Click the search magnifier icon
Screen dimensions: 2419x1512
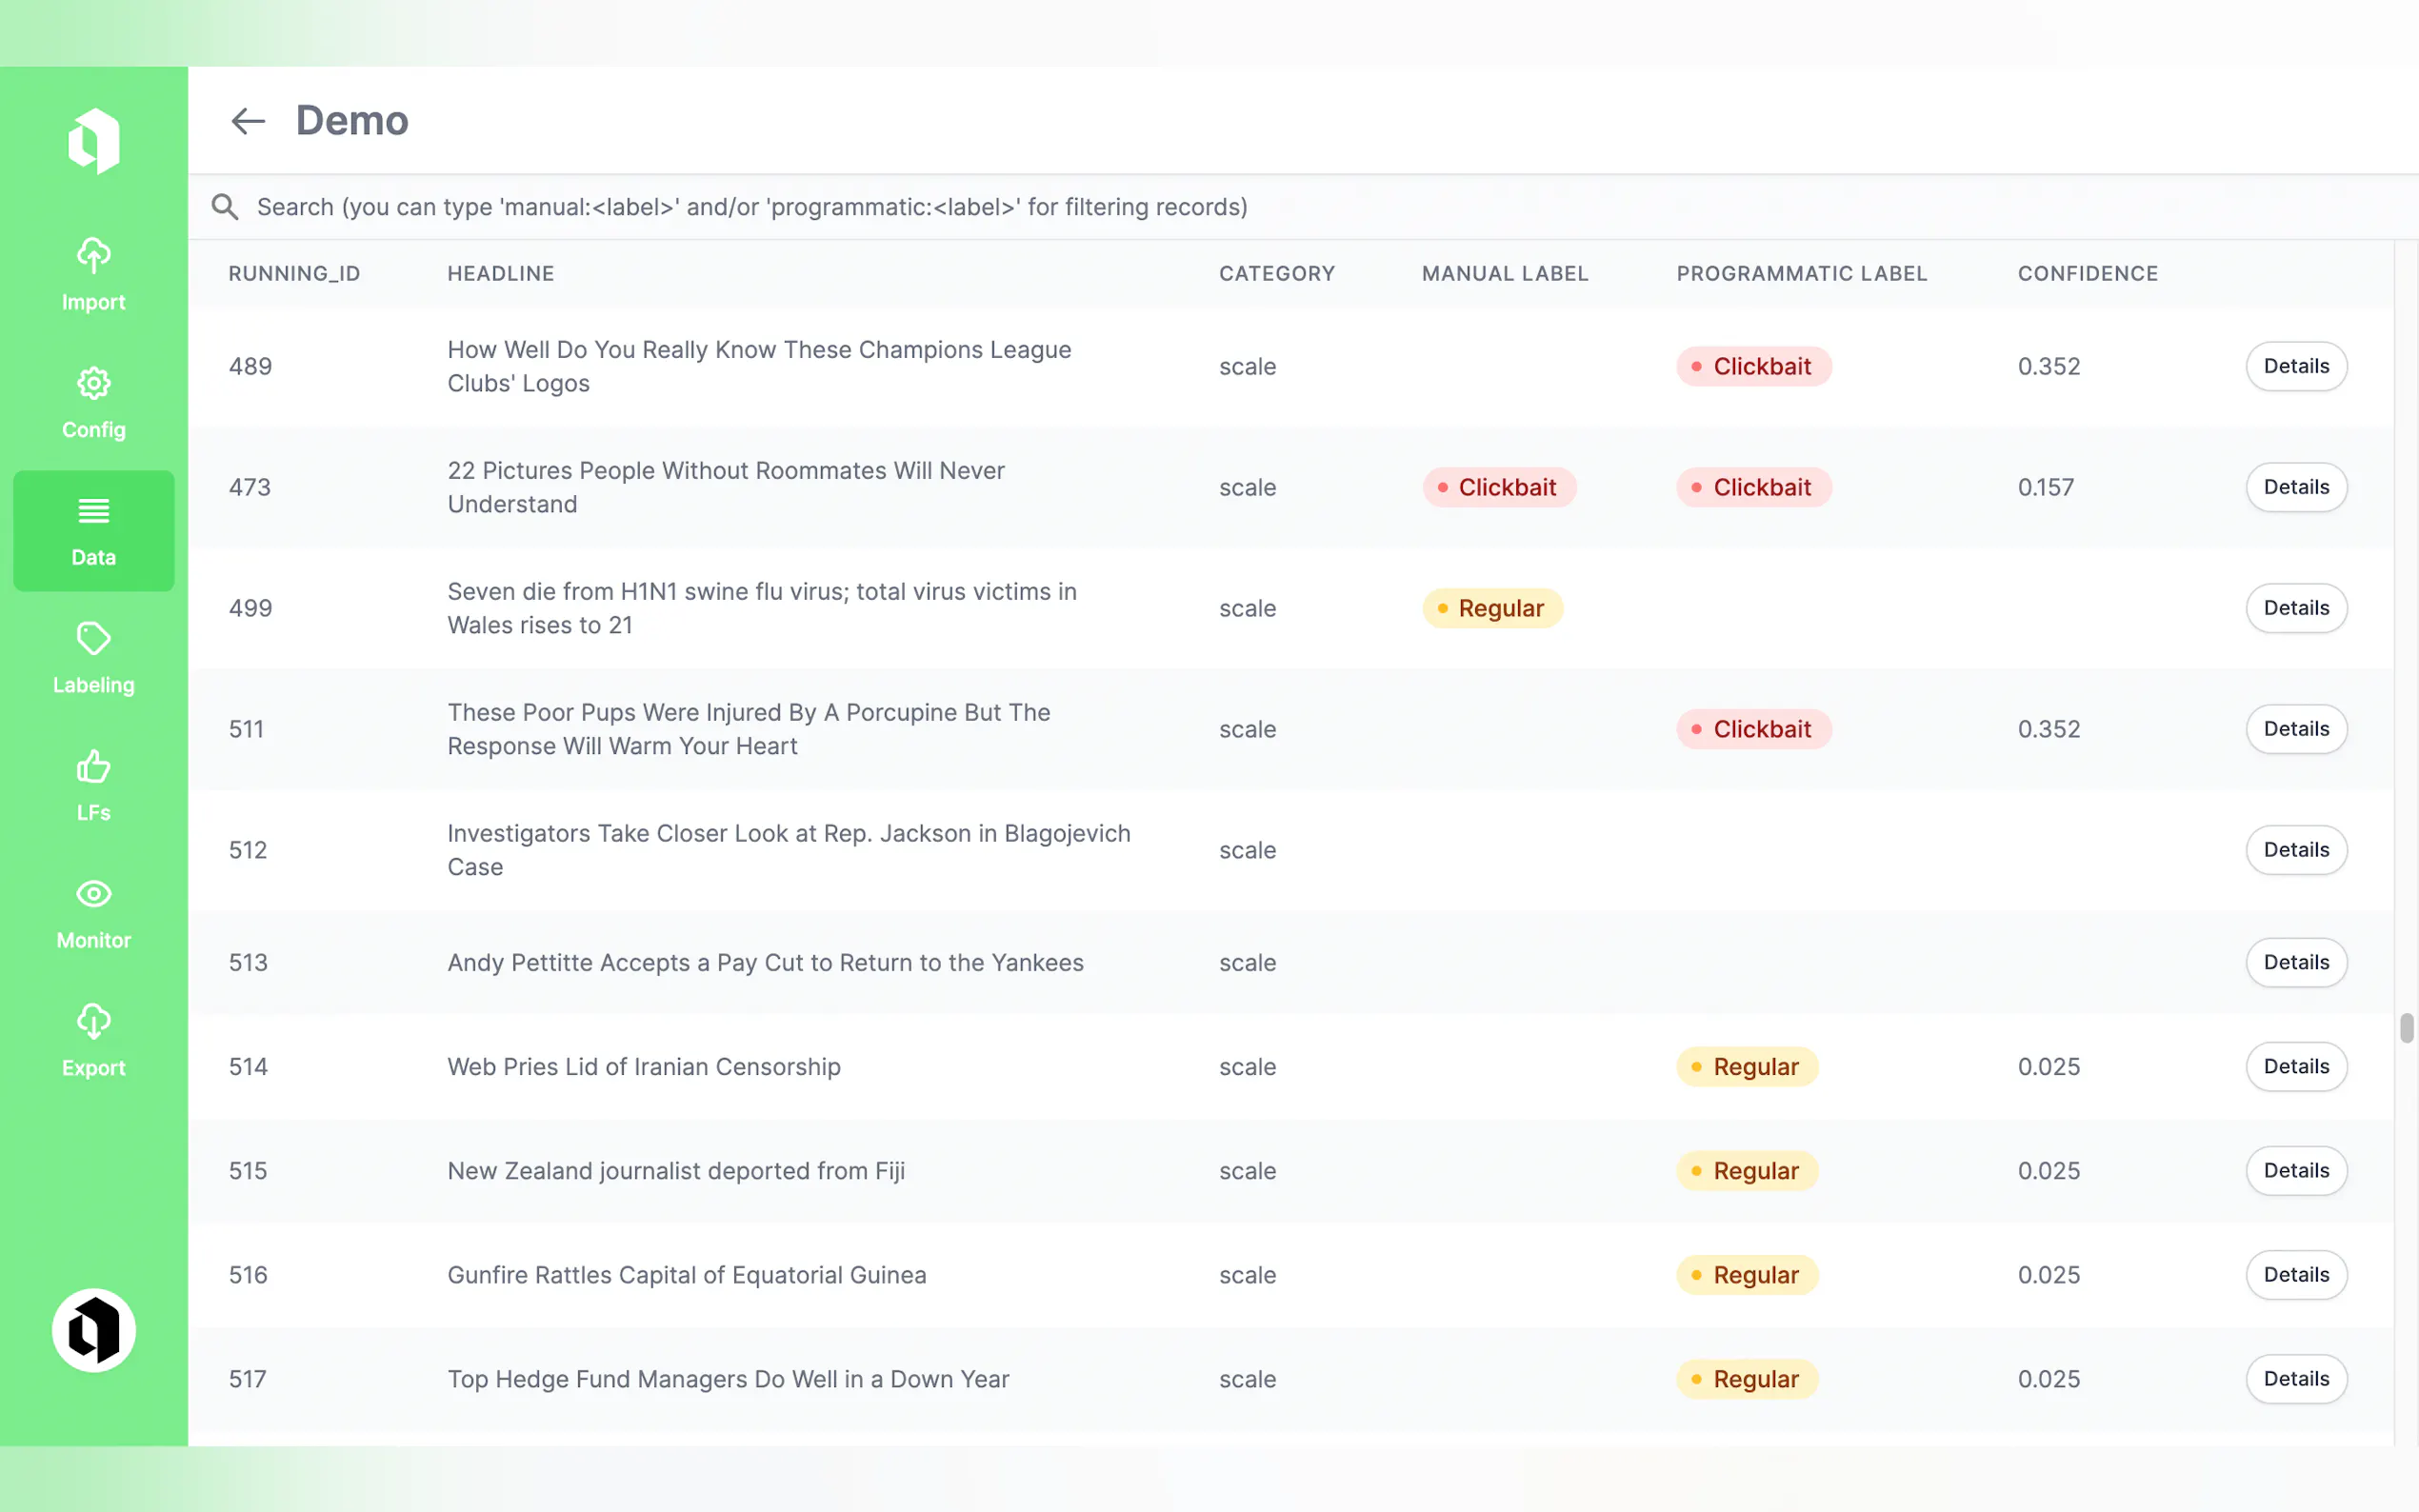pyautogui.click(x=225, y=207)
